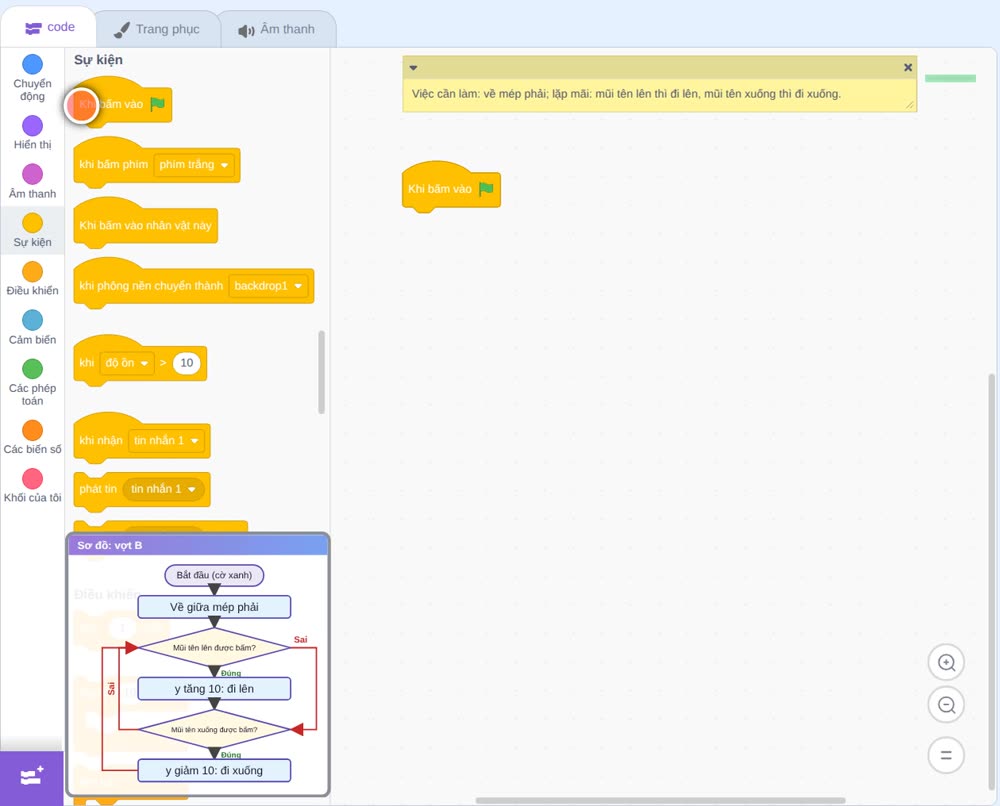The height and width of the screenshot is (806, 1000).
Task: Open the add extension button
Action: (x=32, y=778)
